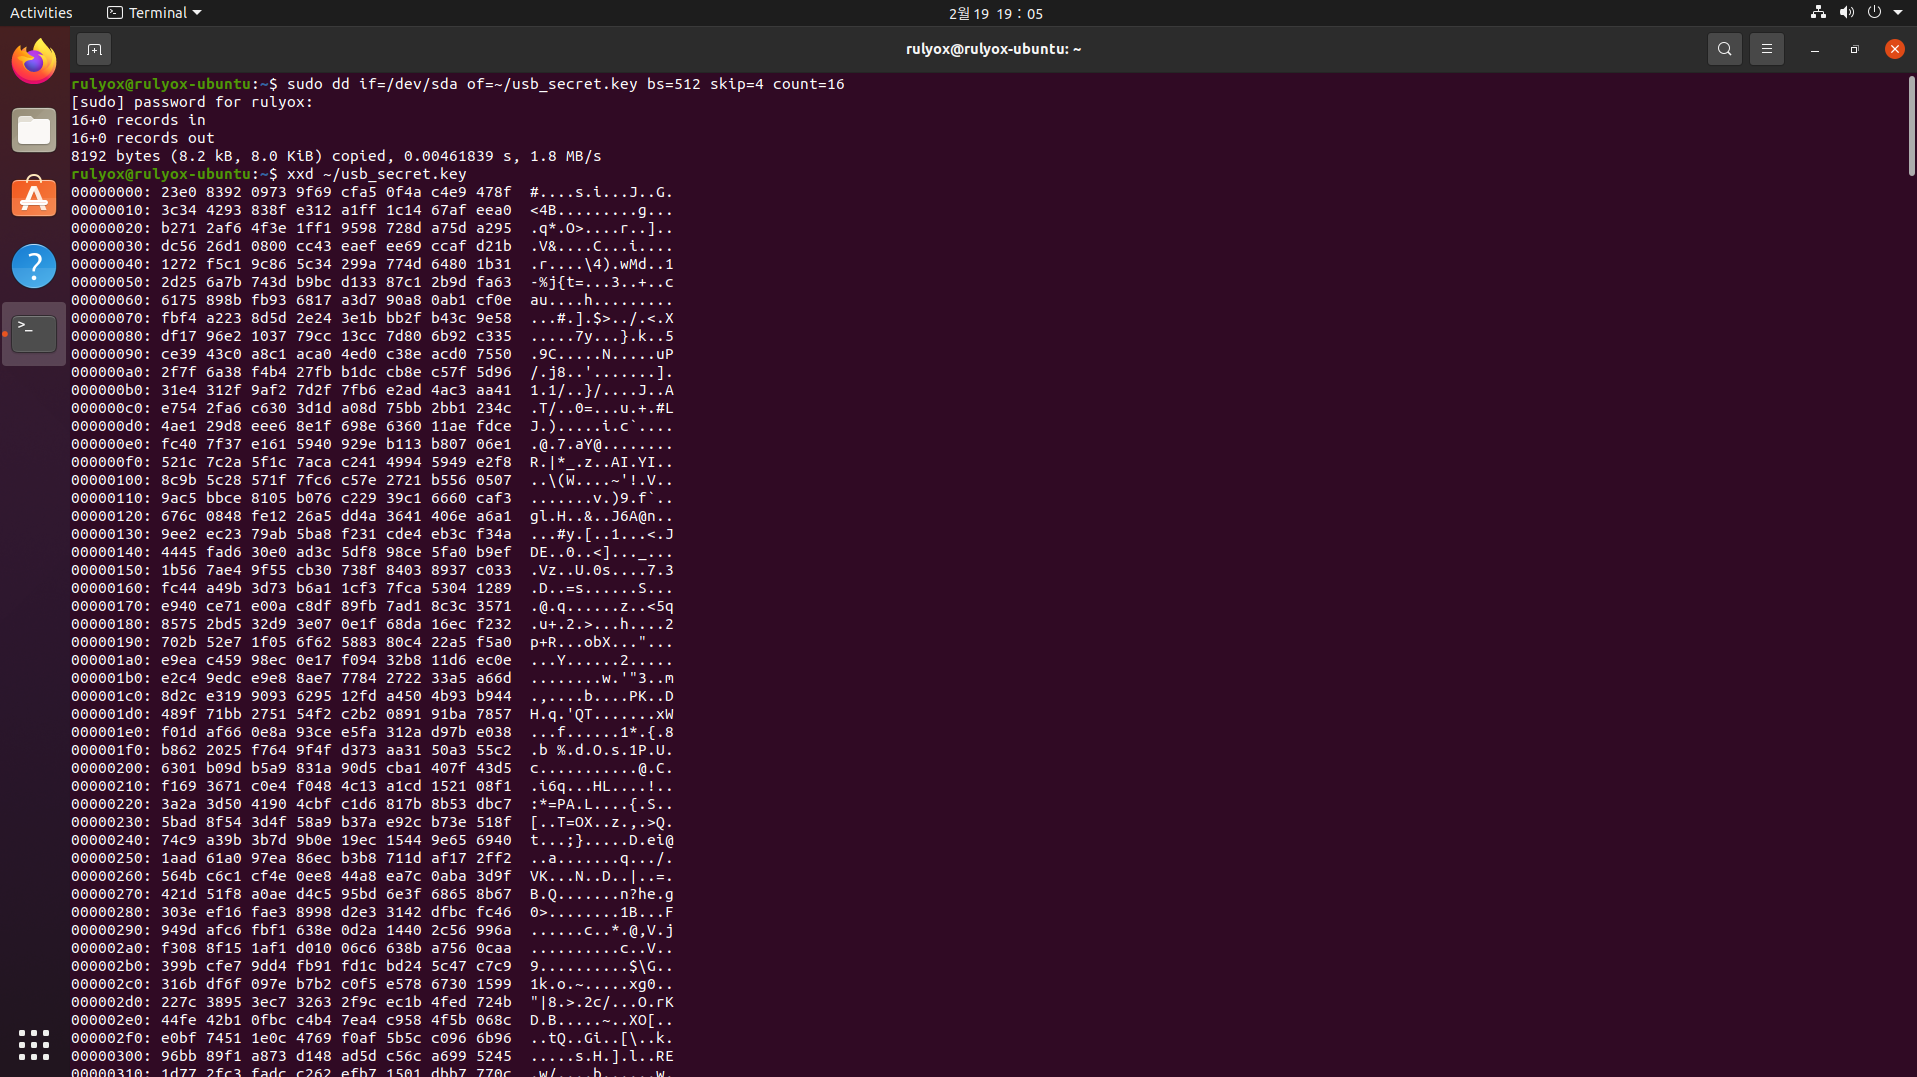This screenshot has width=1917, height=1077.
Task: Open the Files manager in dock
Action: [34, 130]
